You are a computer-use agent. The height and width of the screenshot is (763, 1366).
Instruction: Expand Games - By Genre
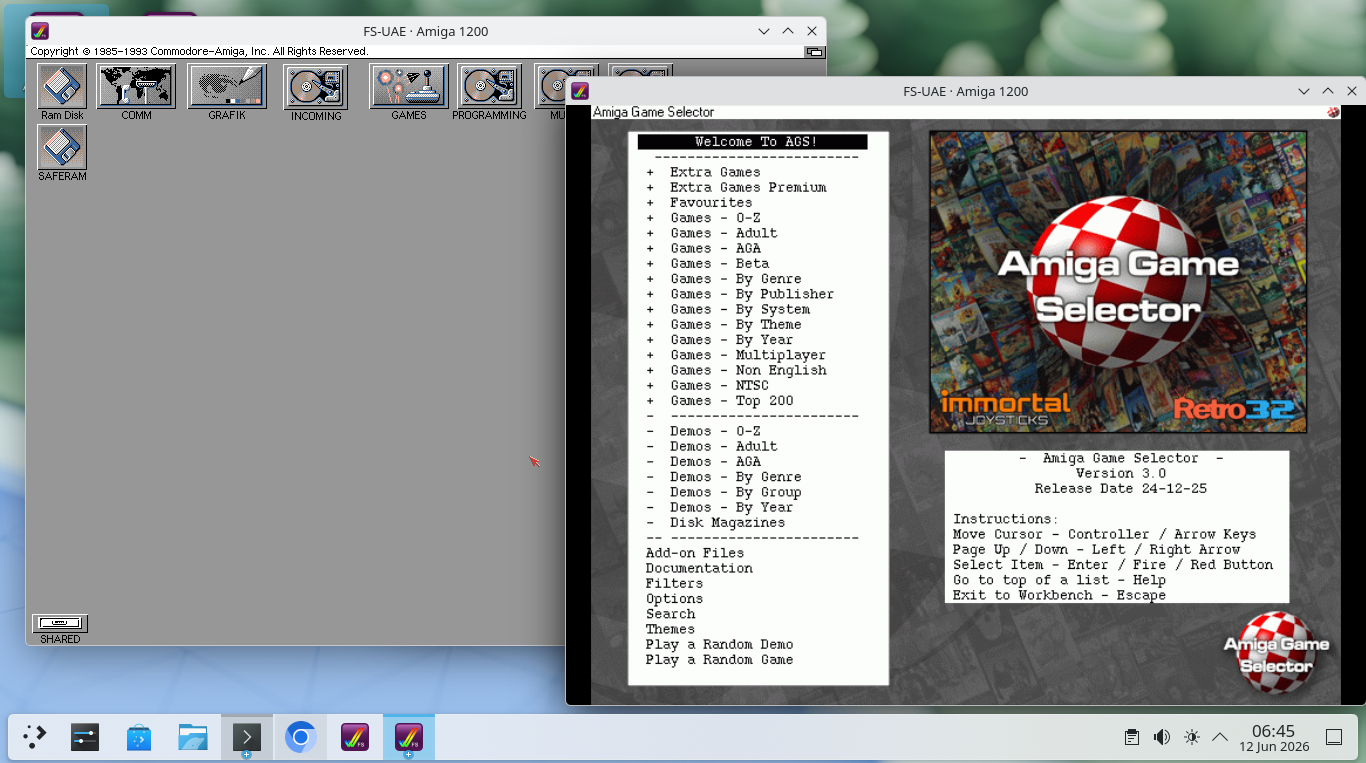click(x=723, y=279)
